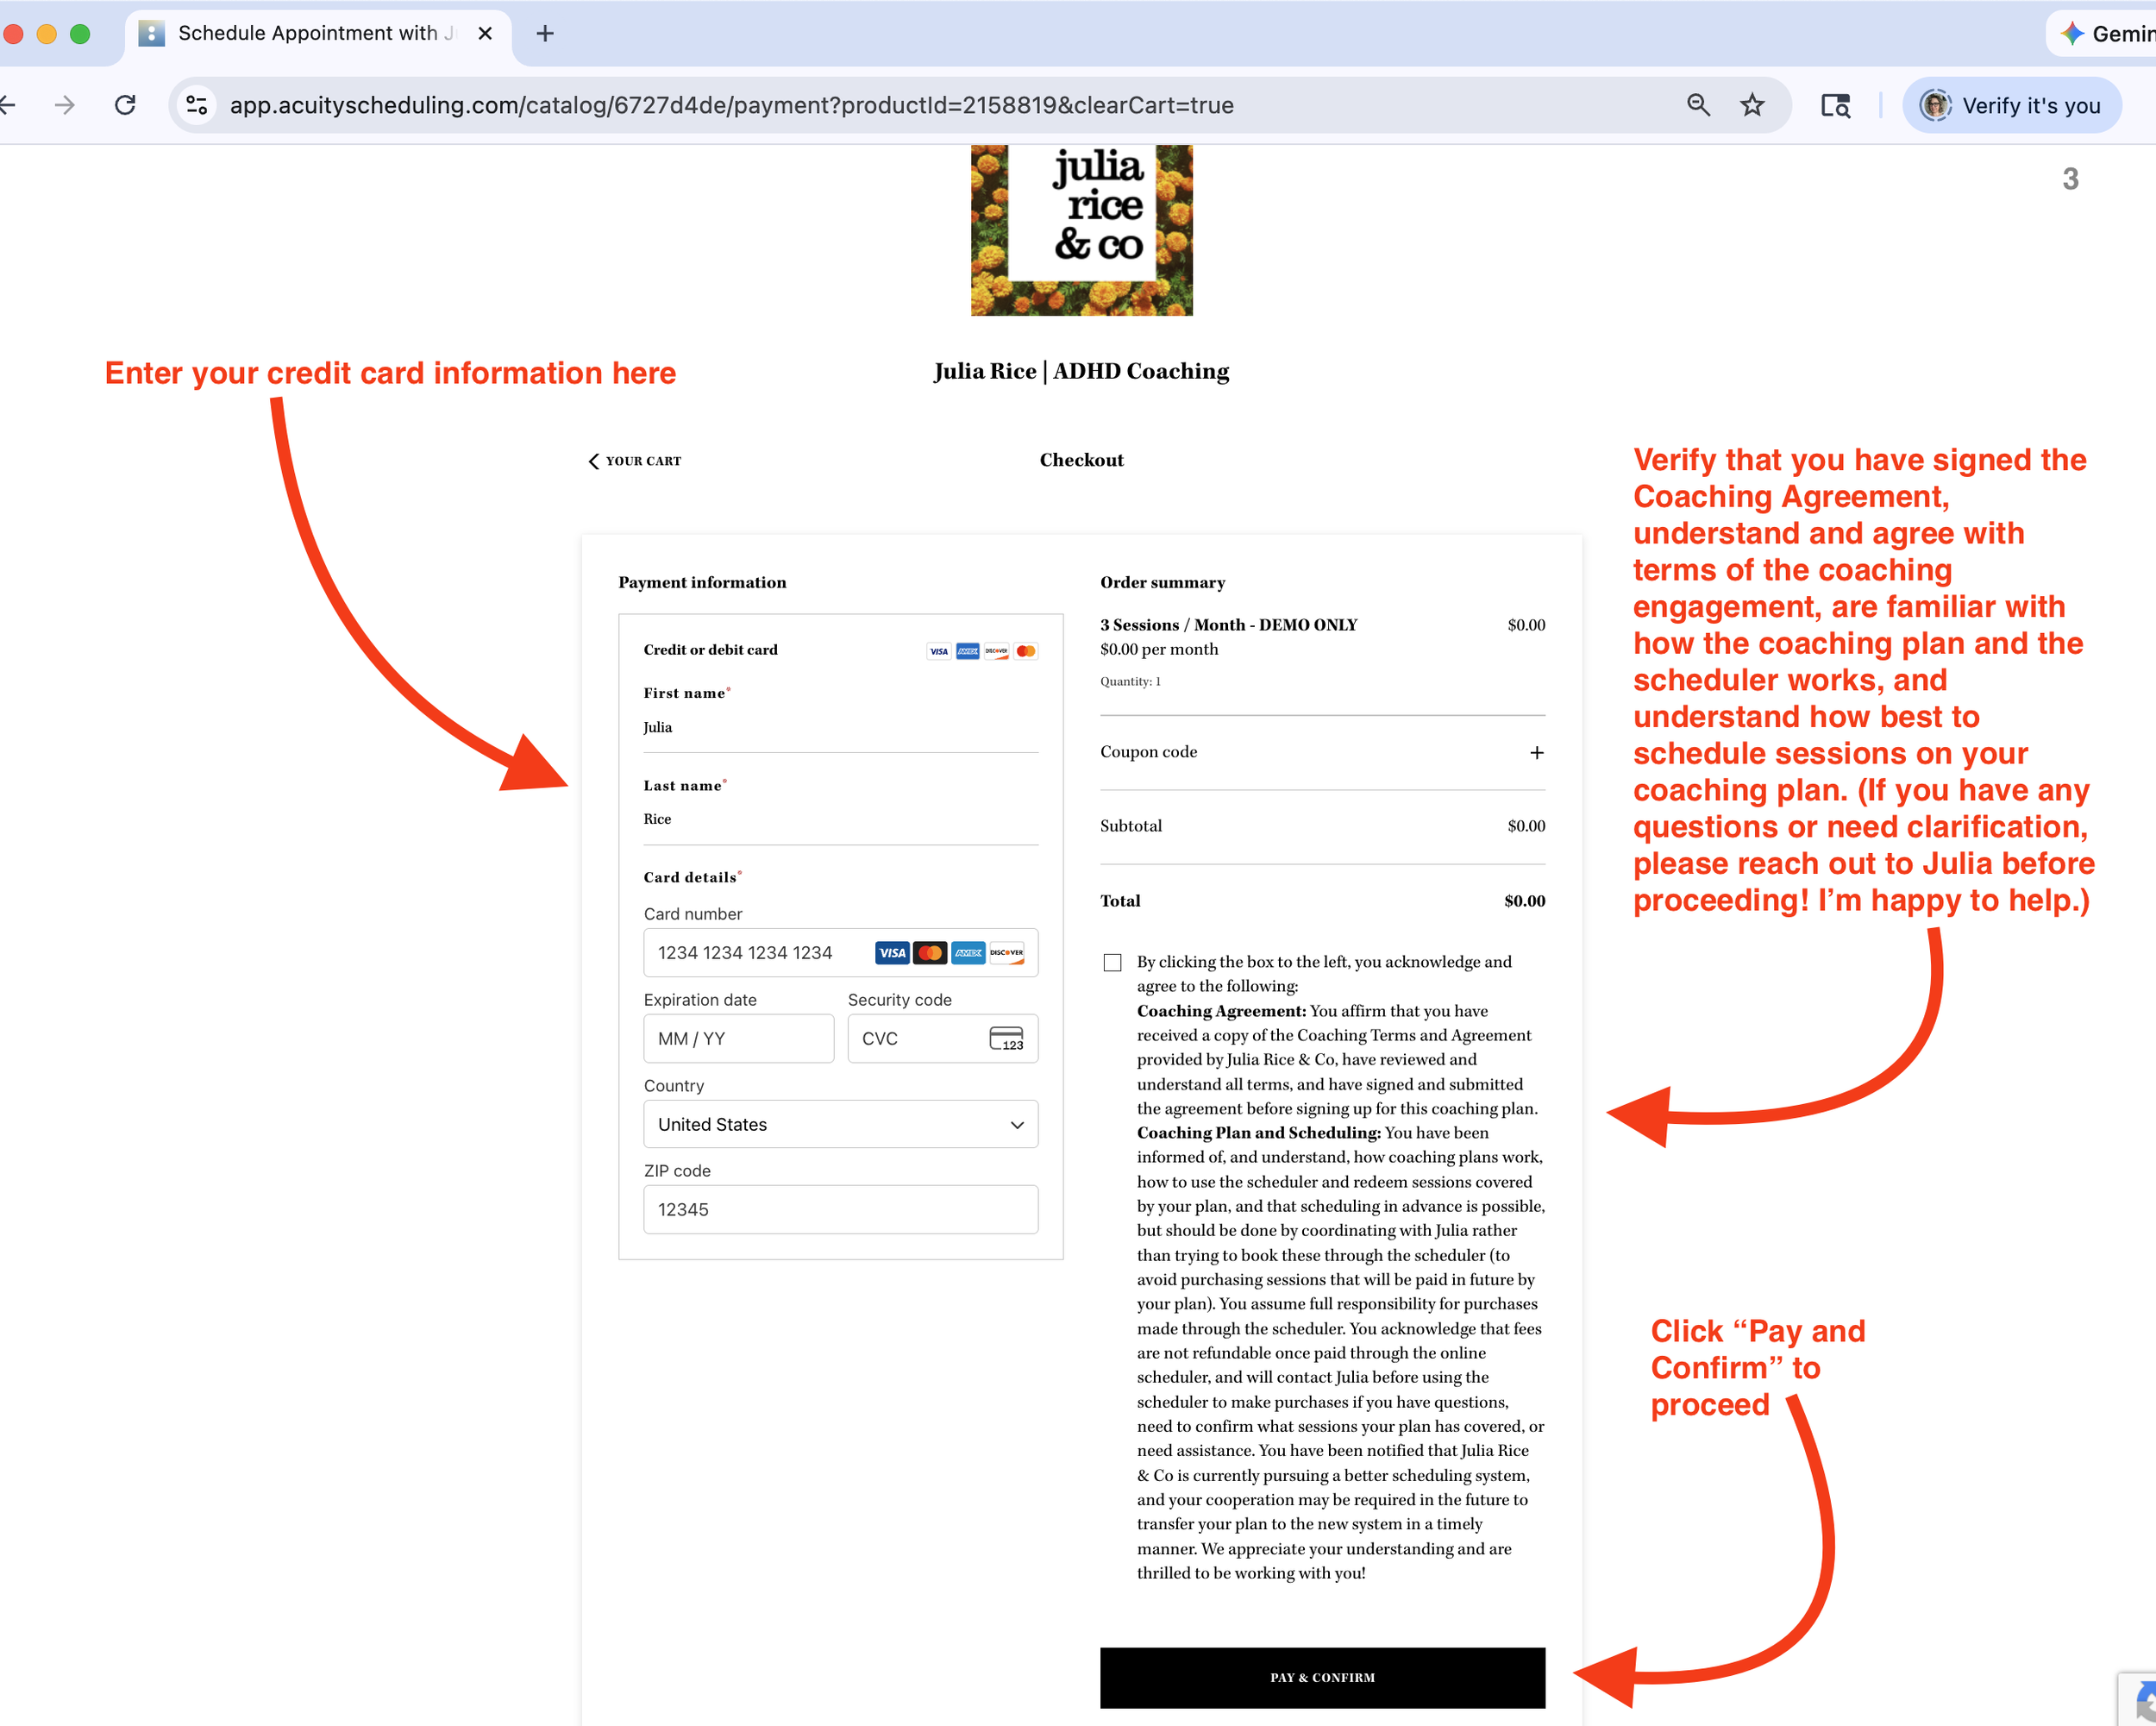
Task: Open the site information icon in address bar
Action: tap(197, 105)
